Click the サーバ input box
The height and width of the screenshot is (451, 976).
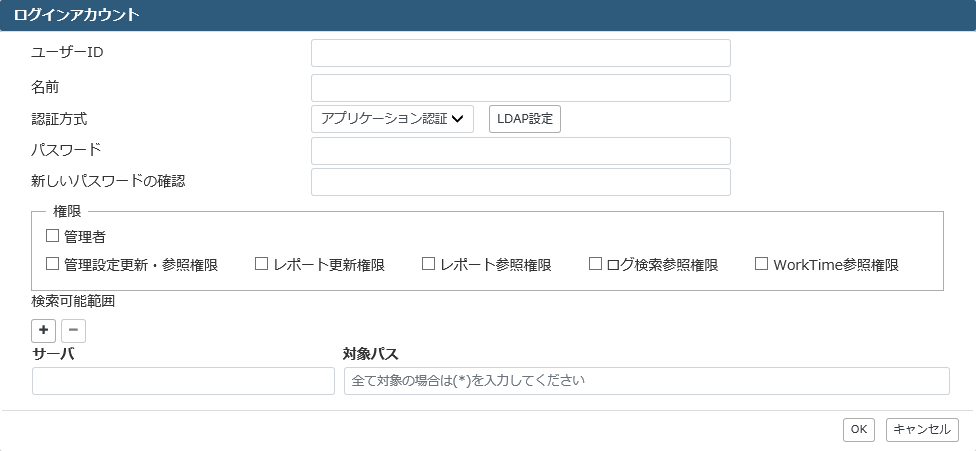[183, 381]
